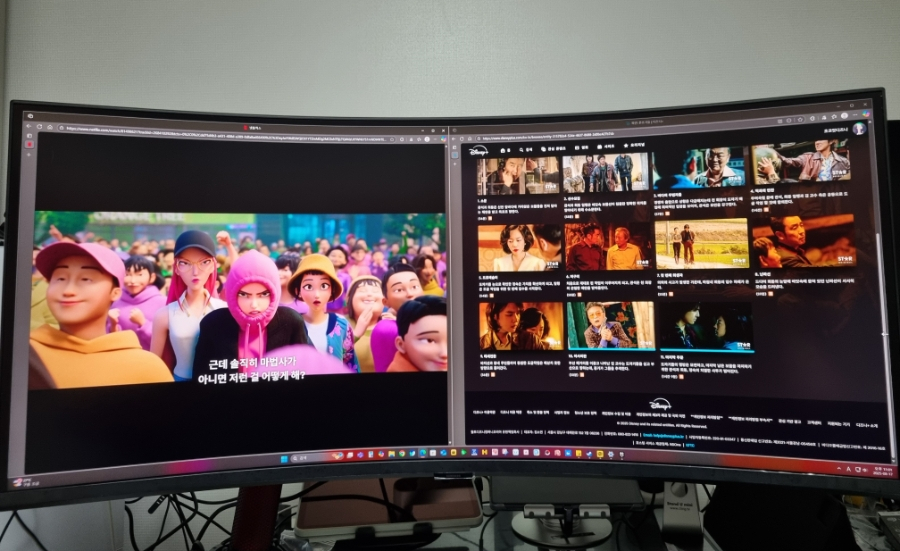Viewport: 900px width, 551px height.
Task: Play Disney+ episode 3 thumbnail
Action: (701, 166)
